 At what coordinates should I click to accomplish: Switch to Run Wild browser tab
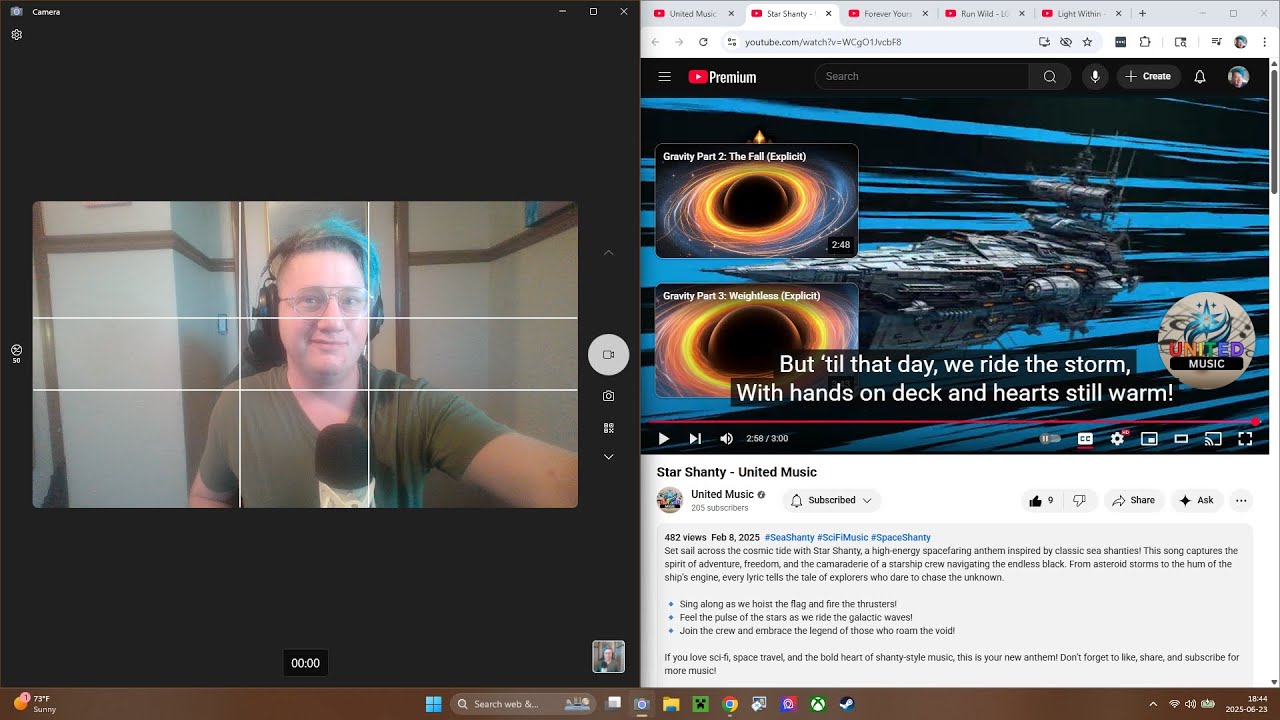click(984, 14)
